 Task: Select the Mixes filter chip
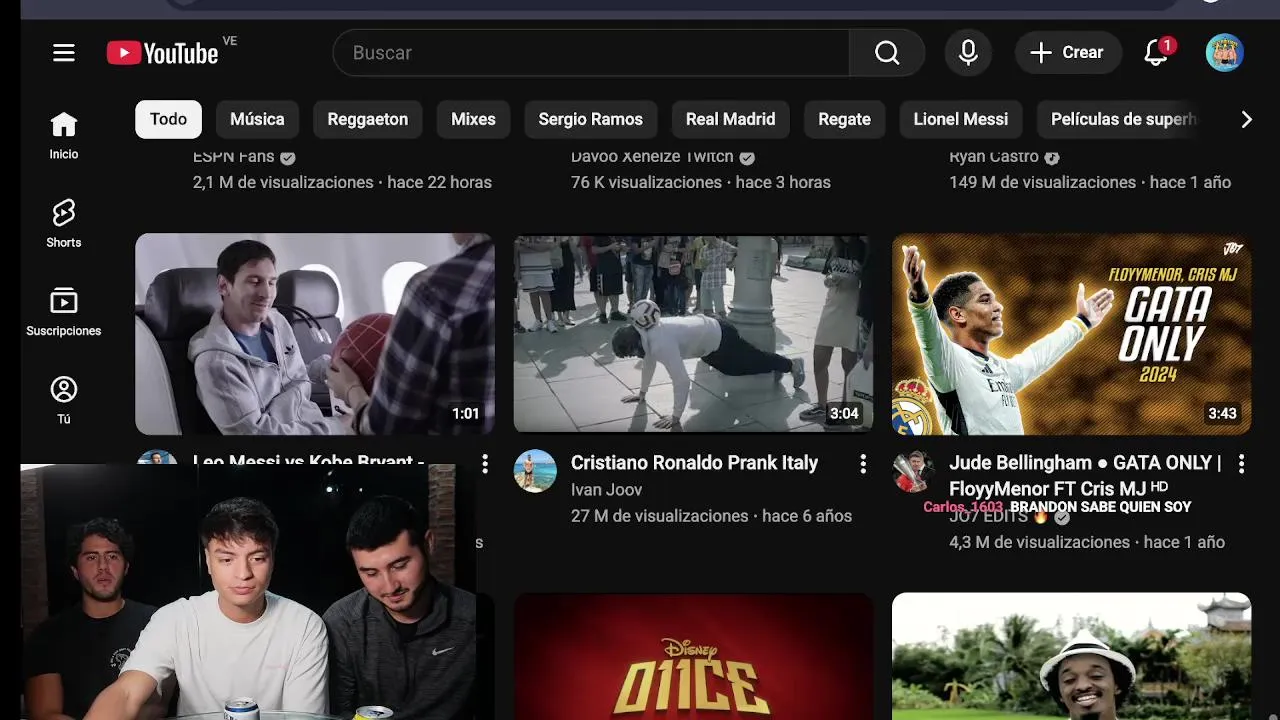click(473, 119)
